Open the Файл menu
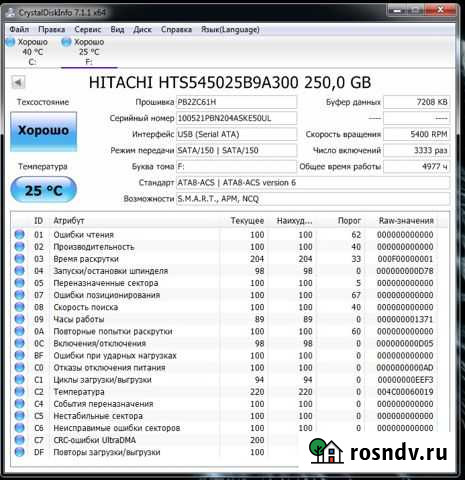 coord(19,29)
